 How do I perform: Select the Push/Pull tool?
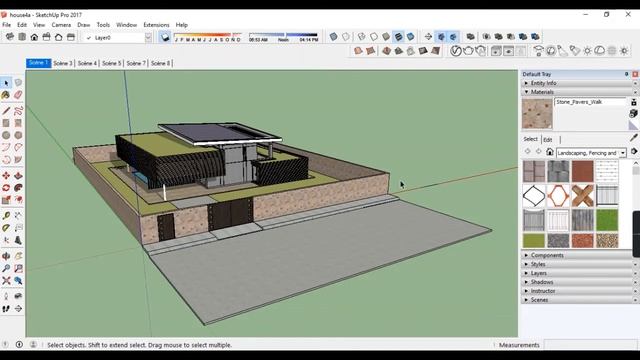click(18, 176)
